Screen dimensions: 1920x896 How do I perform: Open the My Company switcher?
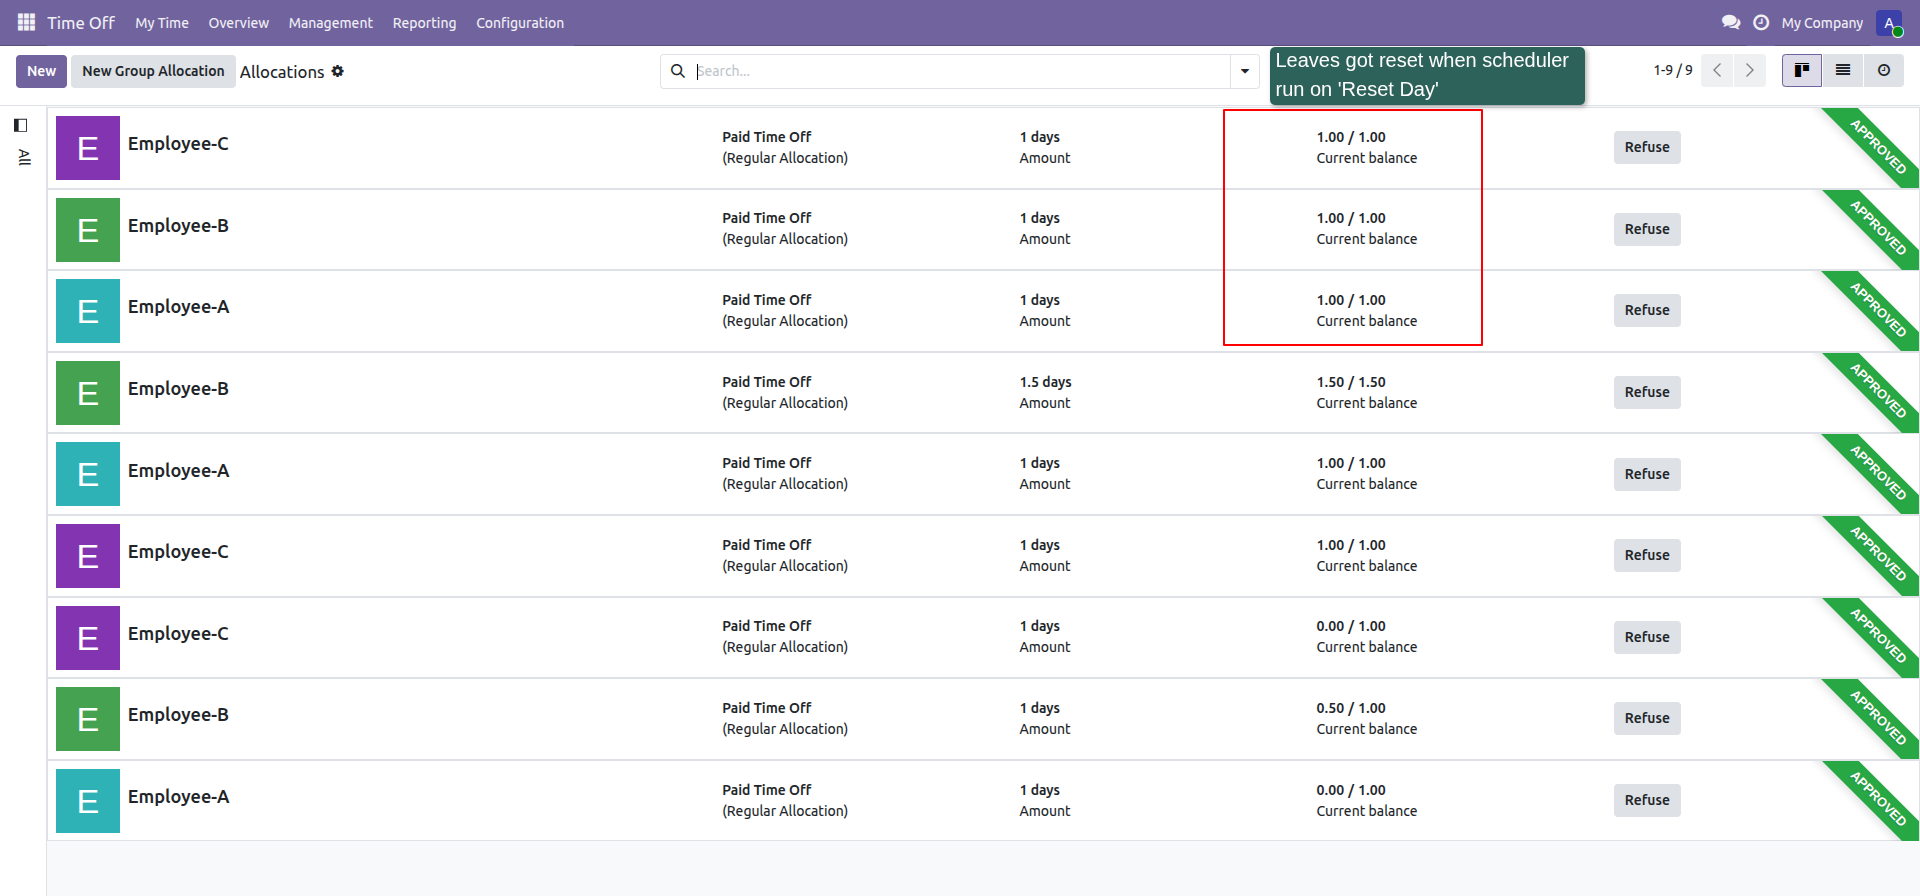[1822, 23]
